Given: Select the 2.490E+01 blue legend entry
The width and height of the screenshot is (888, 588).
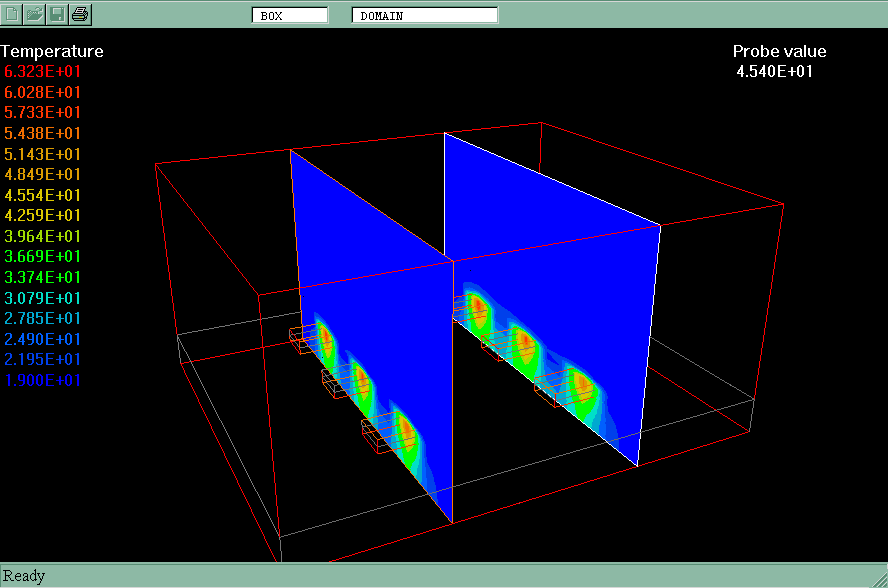Looking at the screenshot, I should coord(43,339).
